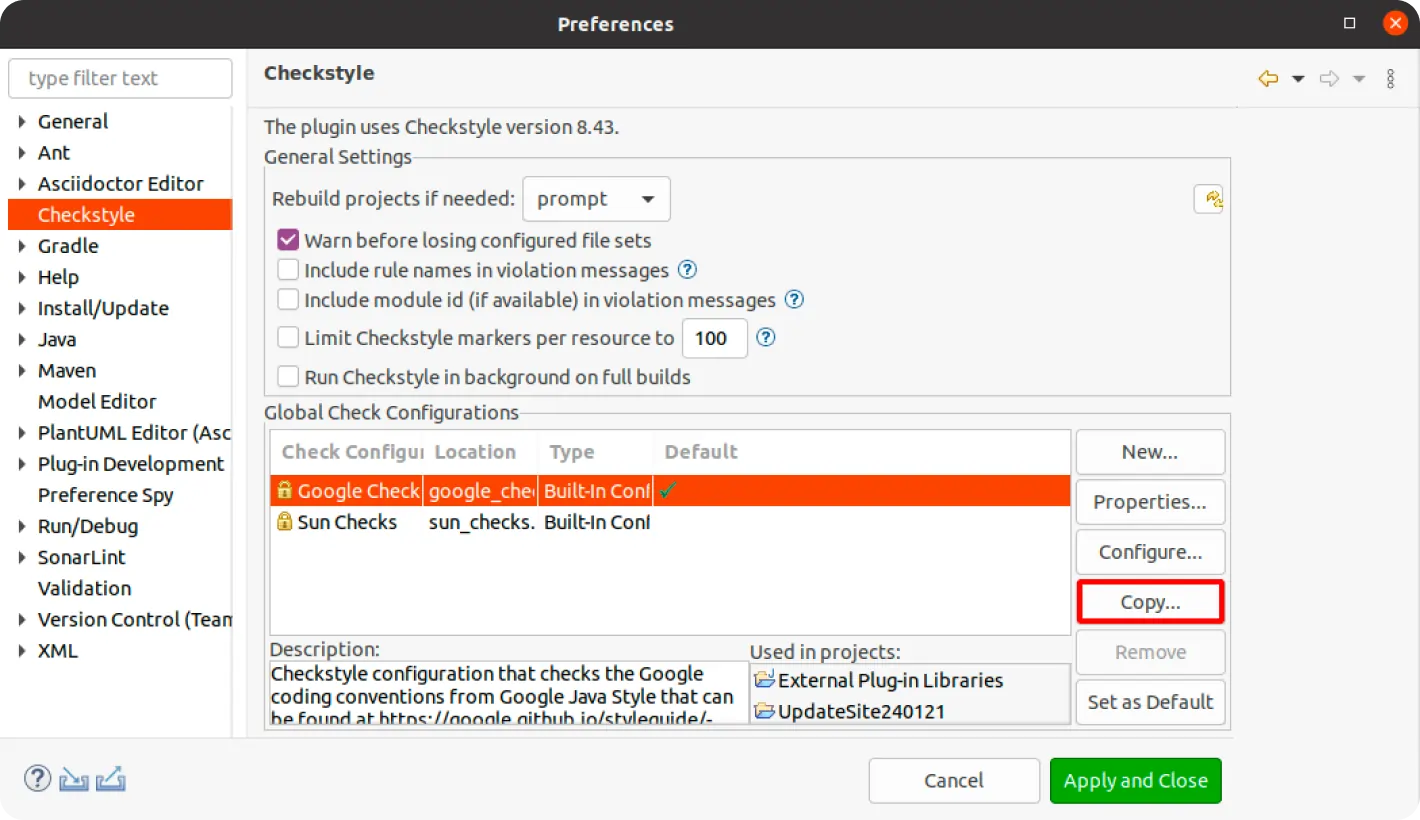
Task: Open the three-dot view menu icon
Action: (1390, 79)
